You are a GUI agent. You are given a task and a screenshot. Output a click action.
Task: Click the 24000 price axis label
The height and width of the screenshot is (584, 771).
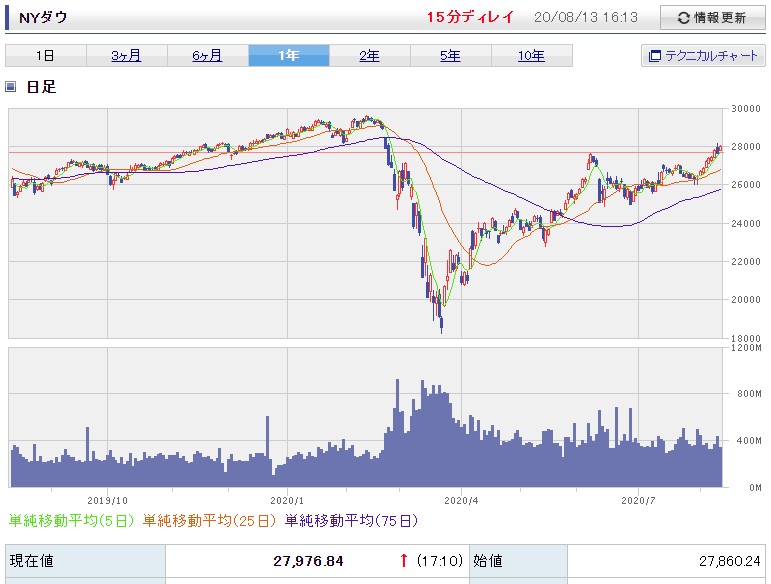click(x=746, y=223)
